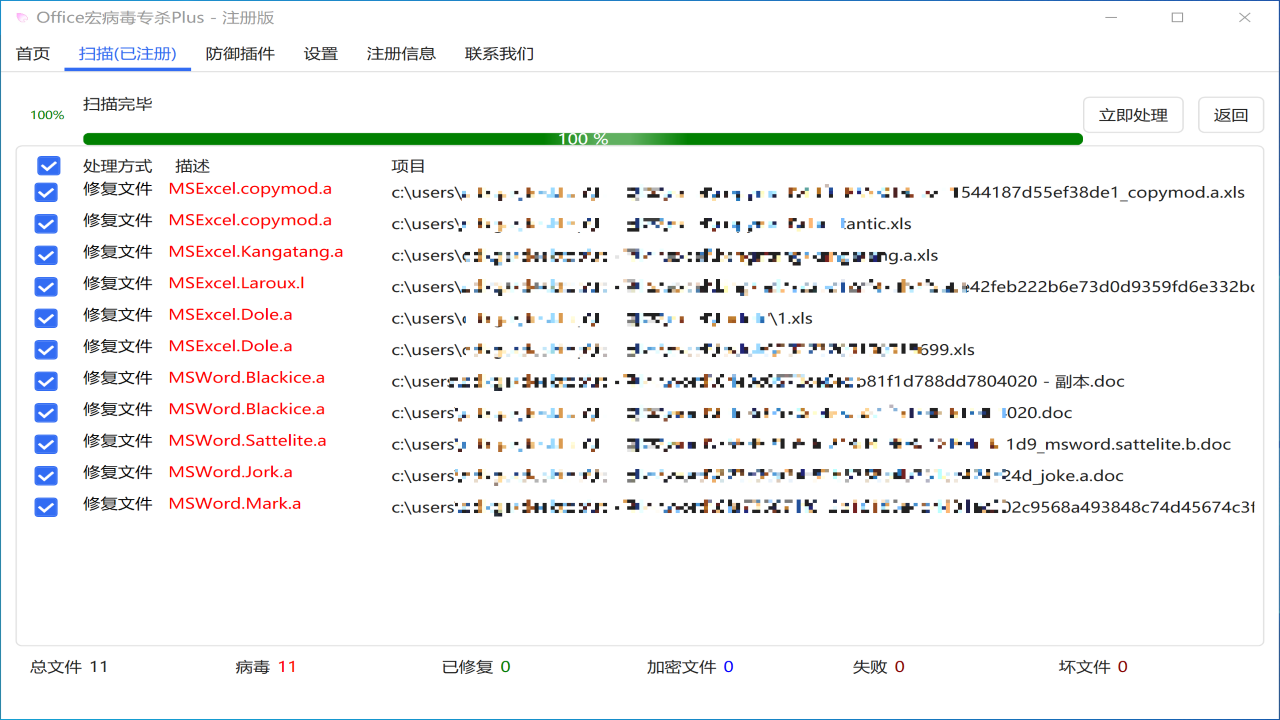Screen dimensions: 1280x720
Task: Click the green 100% progress bar
Action: click(582, 139)
